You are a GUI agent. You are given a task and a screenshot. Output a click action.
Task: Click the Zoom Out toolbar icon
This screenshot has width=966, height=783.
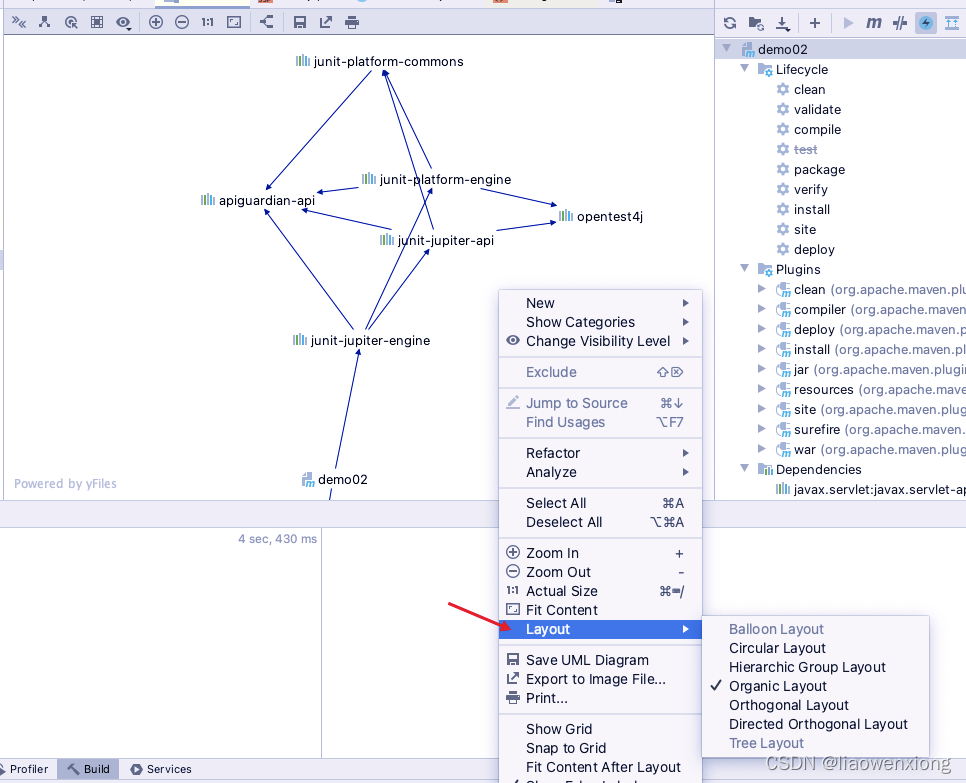click(x=182, y=23)
